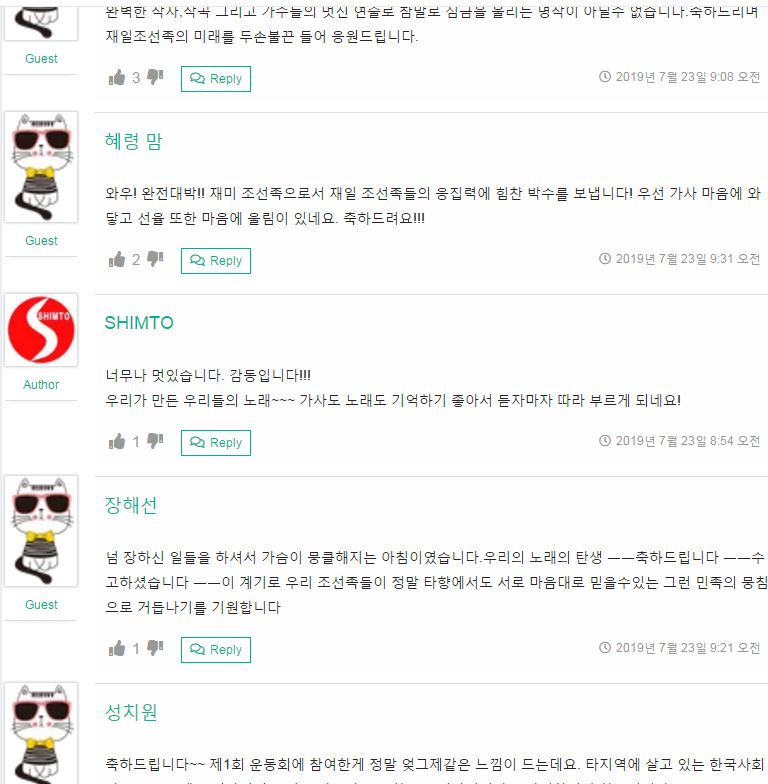768x784 pixels.
Task: Reply to 장해선's comment
Action: (216, 650)
